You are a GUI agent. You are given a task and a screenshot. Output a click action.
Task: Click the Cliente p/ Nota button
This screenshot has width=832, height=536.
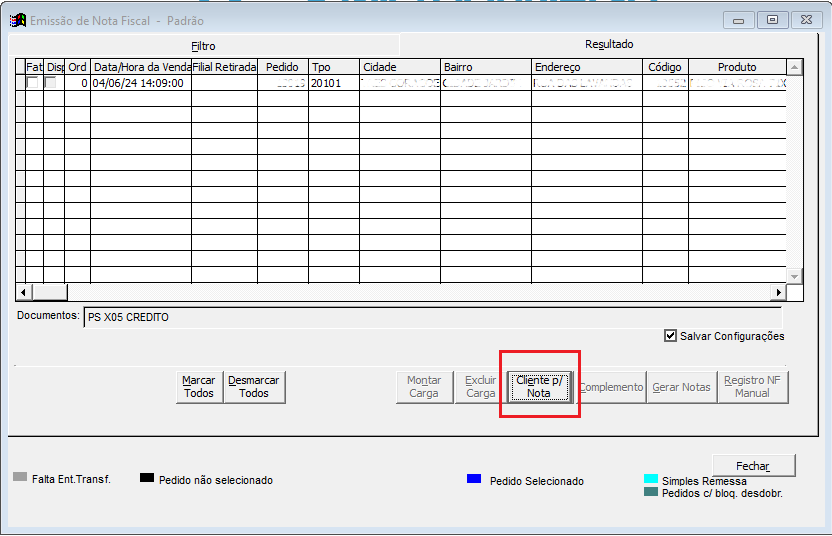(539, 387)
